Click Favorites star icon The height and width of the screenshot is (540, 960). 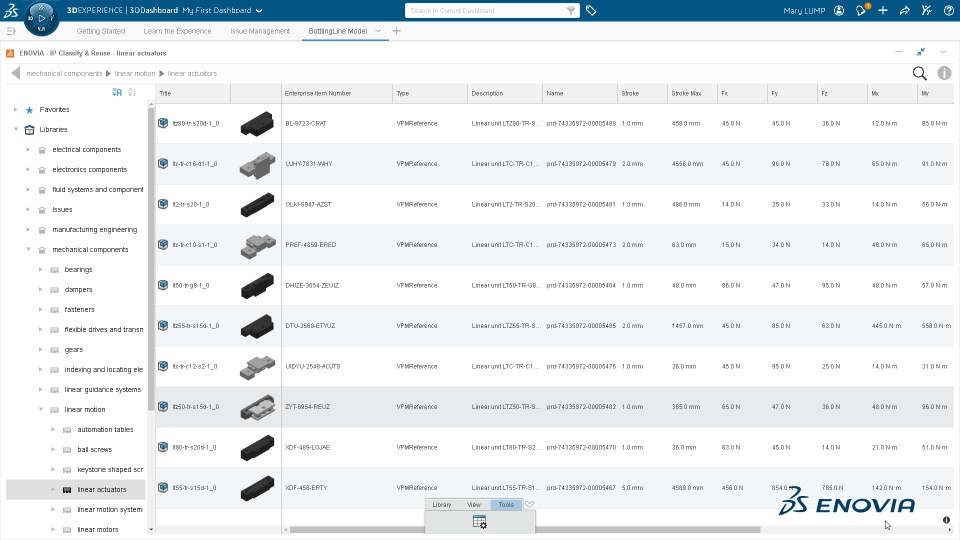[29, 110]
